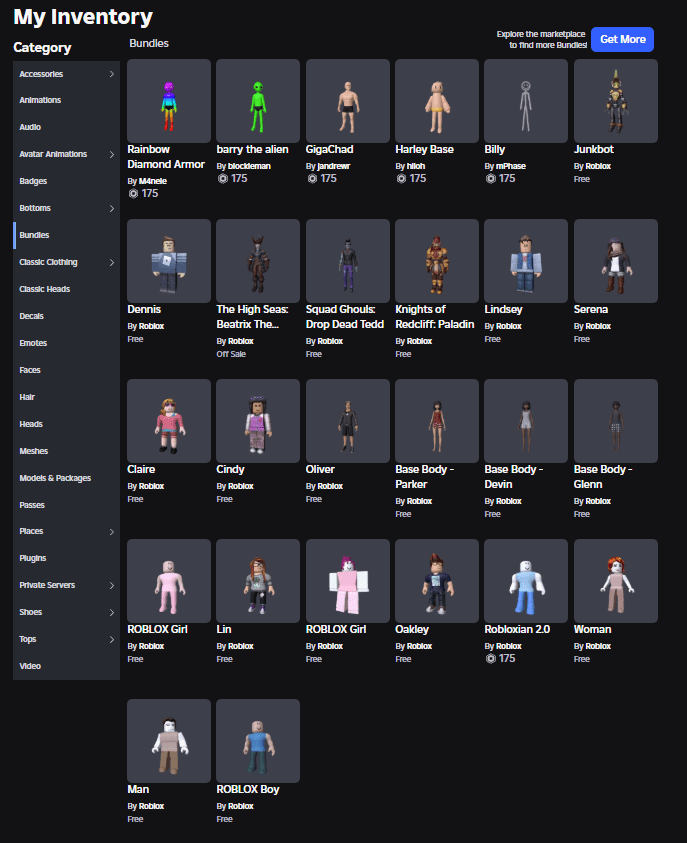Open the Man bundle thumbnail
The height and width of the screenshot is (843, 687).
click(x=169, y=741)
